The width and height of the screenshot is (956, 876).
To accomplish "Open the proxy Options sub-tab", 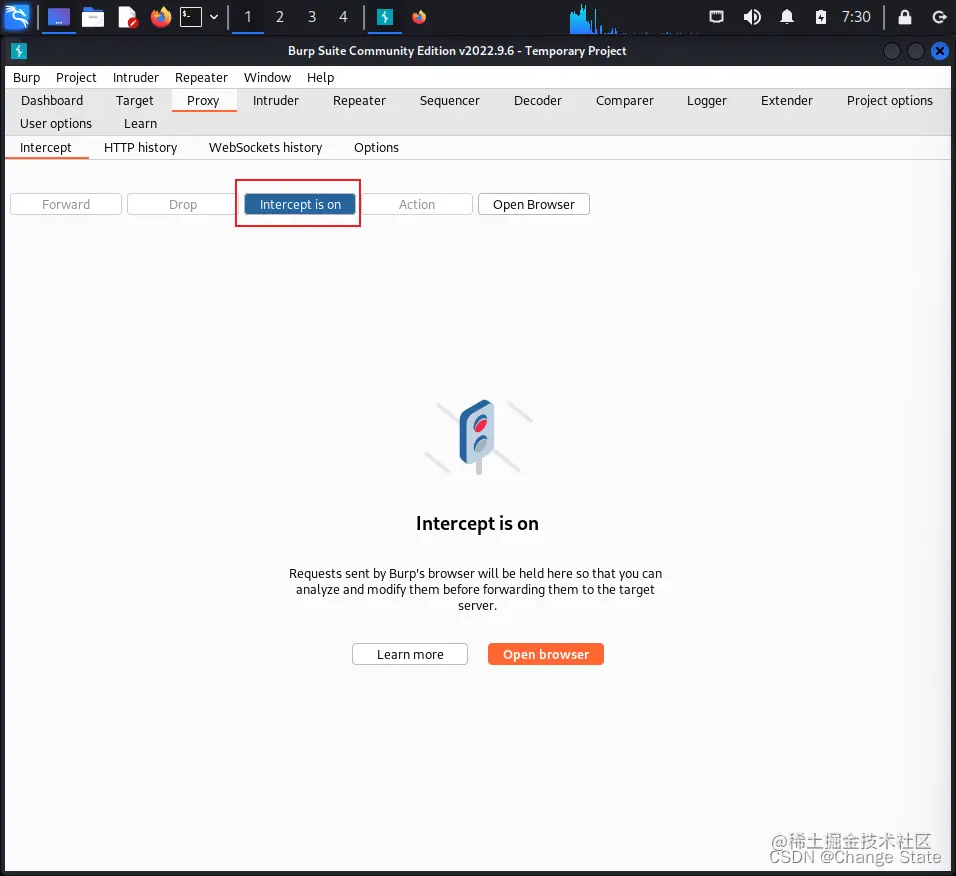I will [376, 148].
